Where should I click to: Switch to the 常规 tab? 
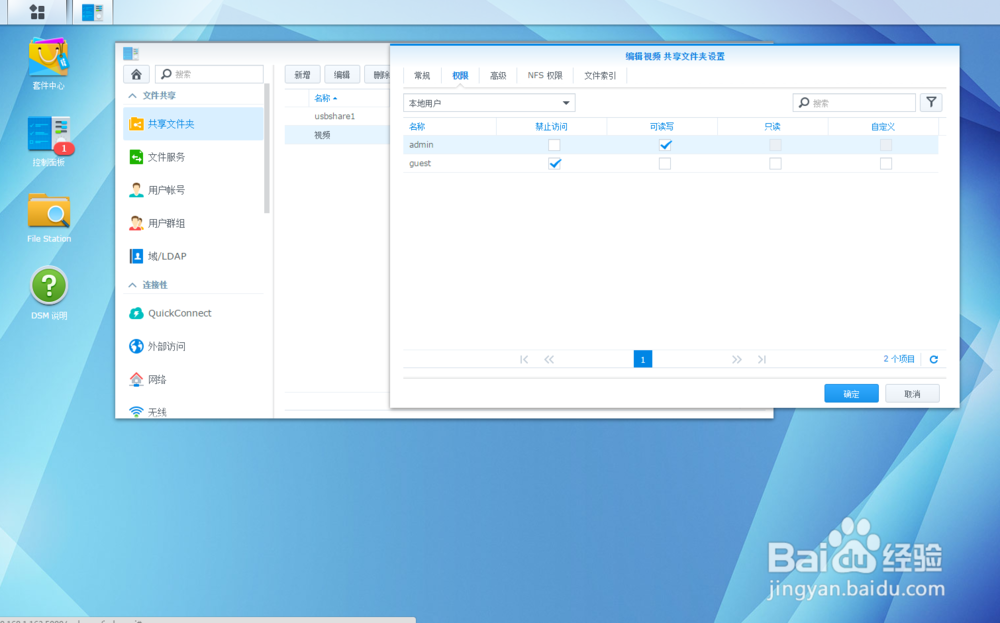coord(421,74)
